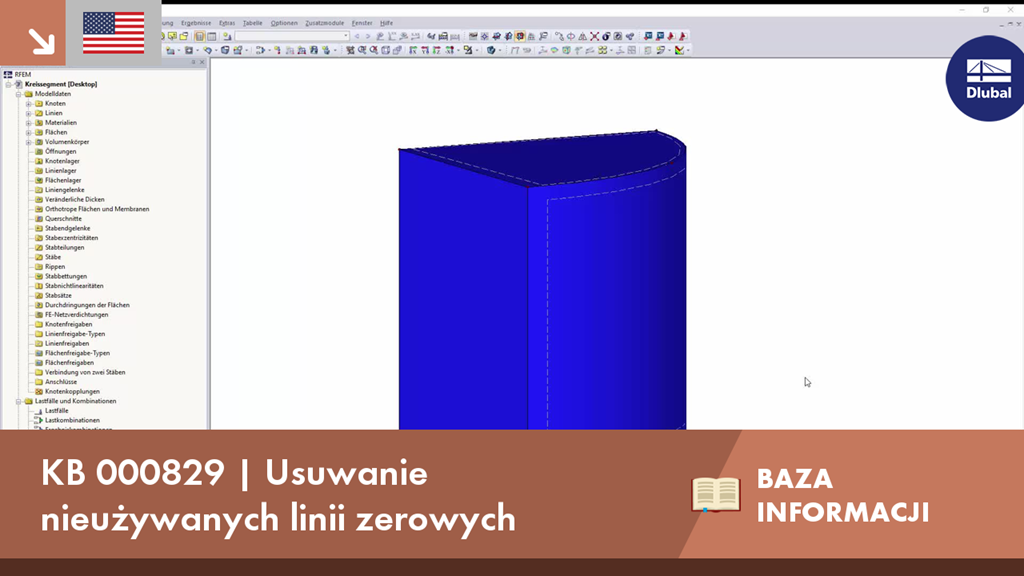Viewport: 1024px width, 576px height.
Task: Open the Ergebnisse menu
Action: [x=196, y=23]
